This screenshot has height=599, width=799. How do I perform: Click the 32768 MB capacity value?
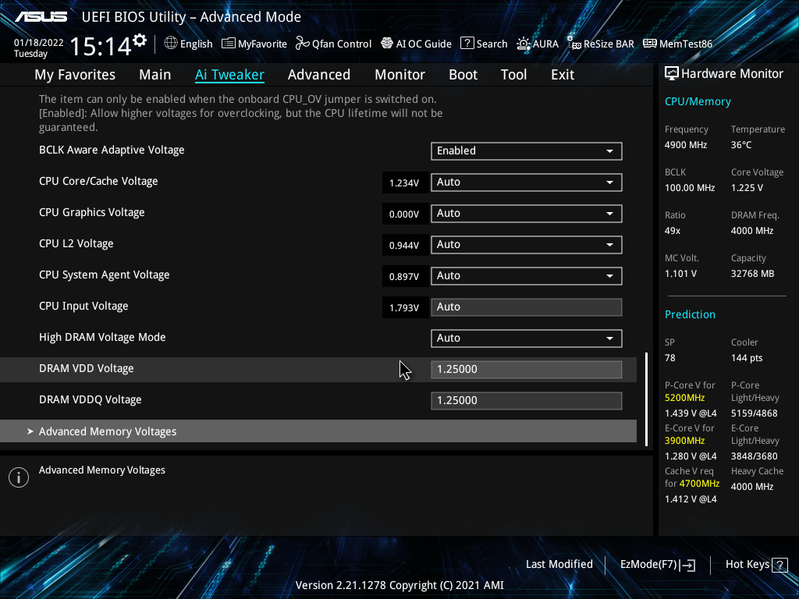752,274
